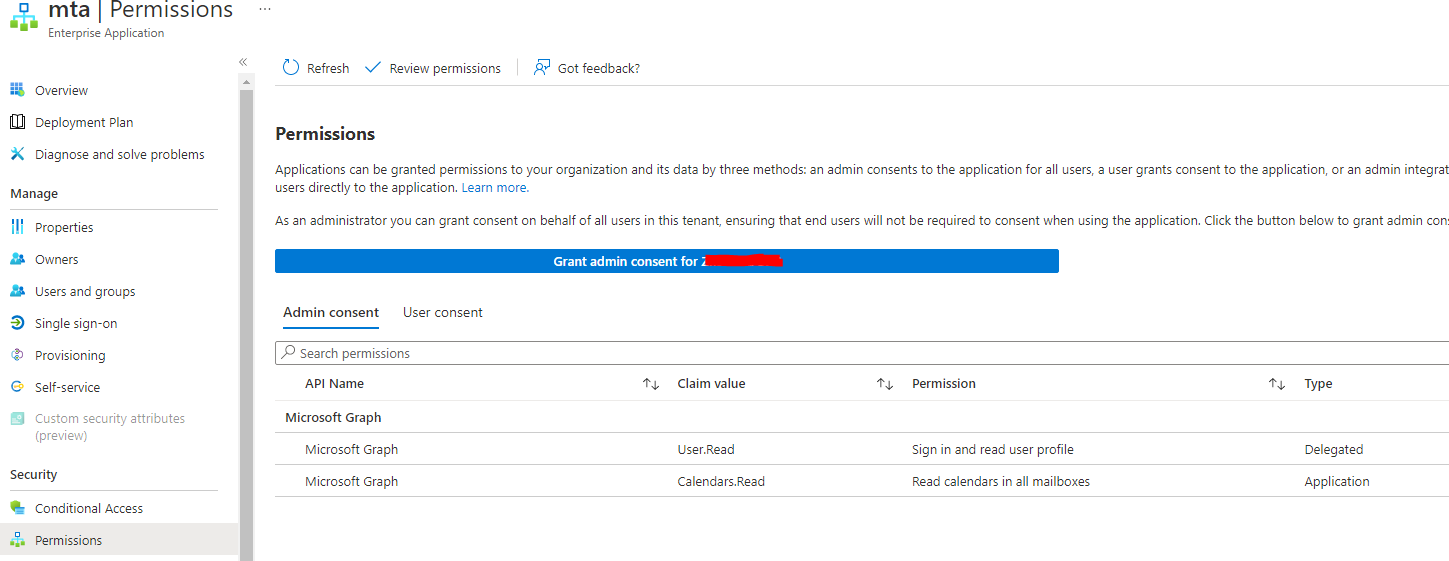Click 'Sign in and read user profile'

tap(992, 449)
